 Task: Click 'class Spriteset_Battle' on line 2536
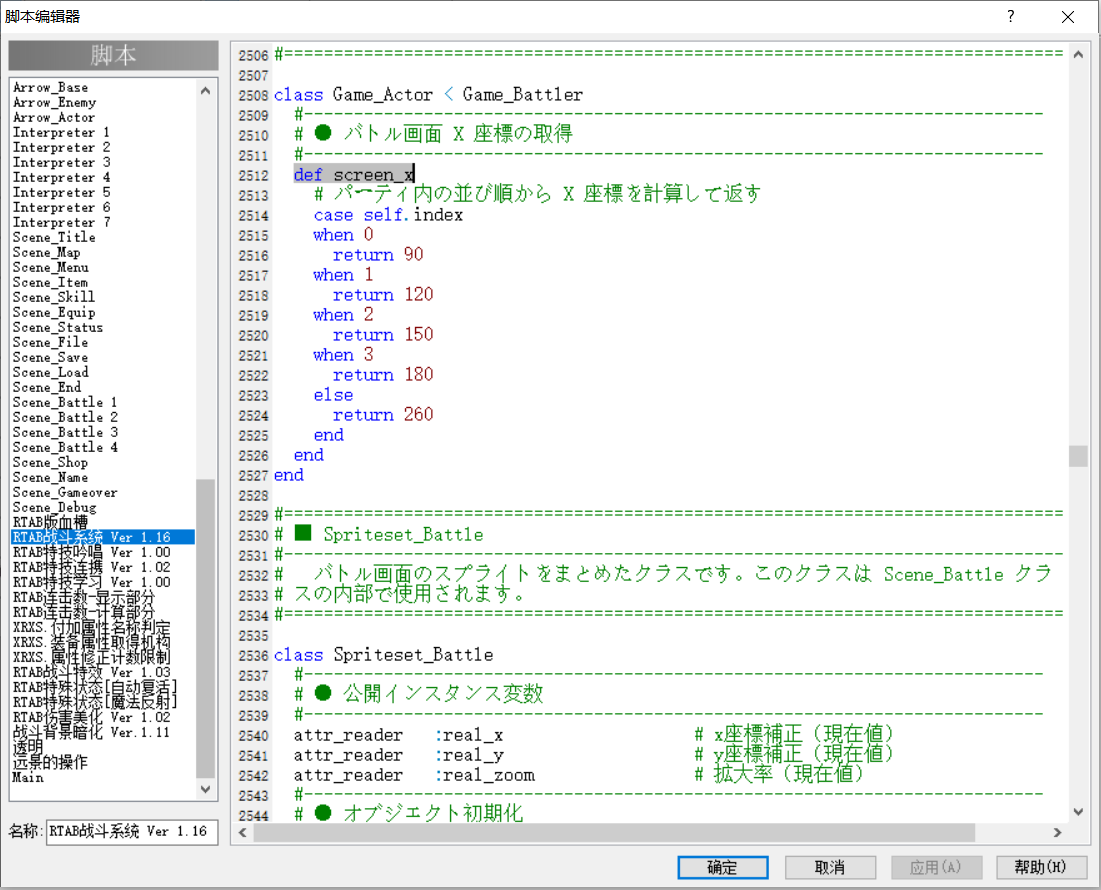383,655
